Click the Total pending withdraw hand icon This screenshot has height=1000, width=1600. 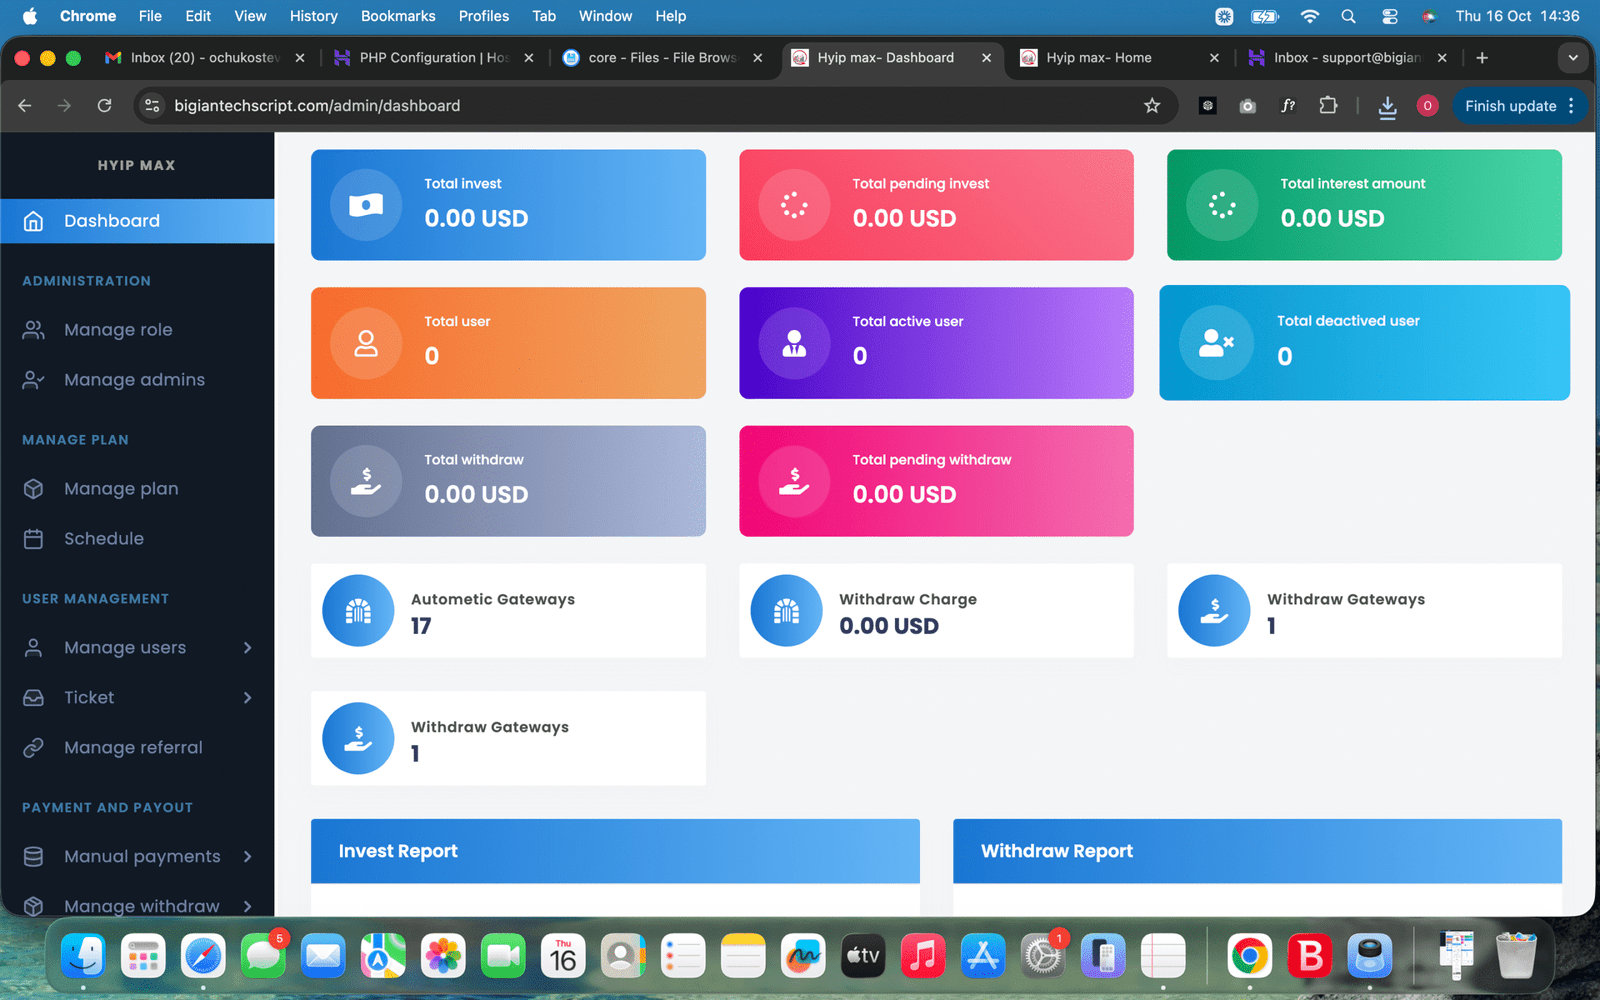coord(794,482)
